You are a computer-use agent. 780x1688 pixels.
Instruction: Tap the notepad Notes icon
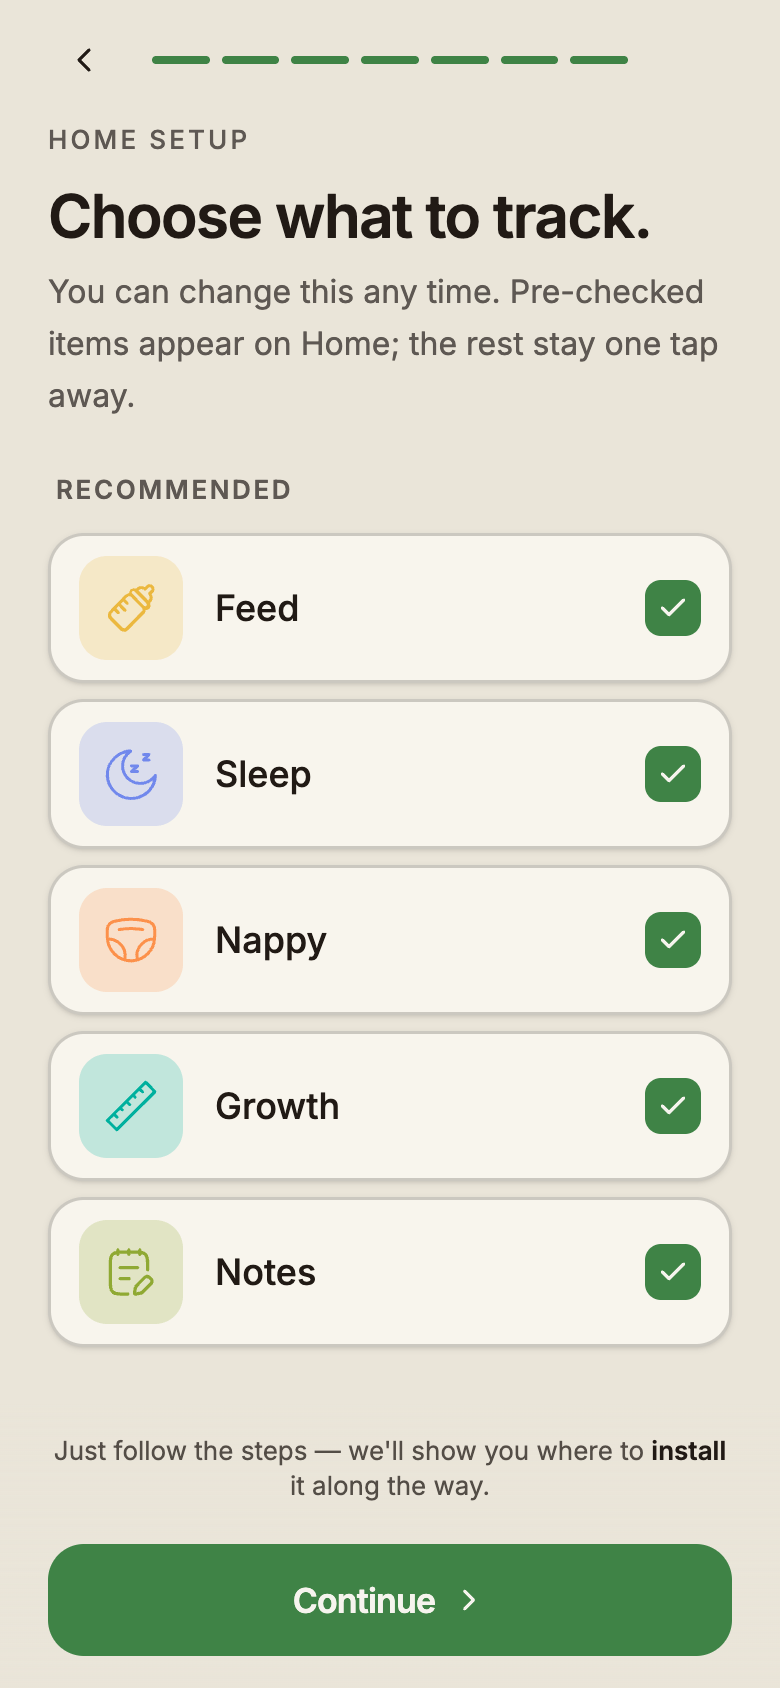pos(131,1272)
